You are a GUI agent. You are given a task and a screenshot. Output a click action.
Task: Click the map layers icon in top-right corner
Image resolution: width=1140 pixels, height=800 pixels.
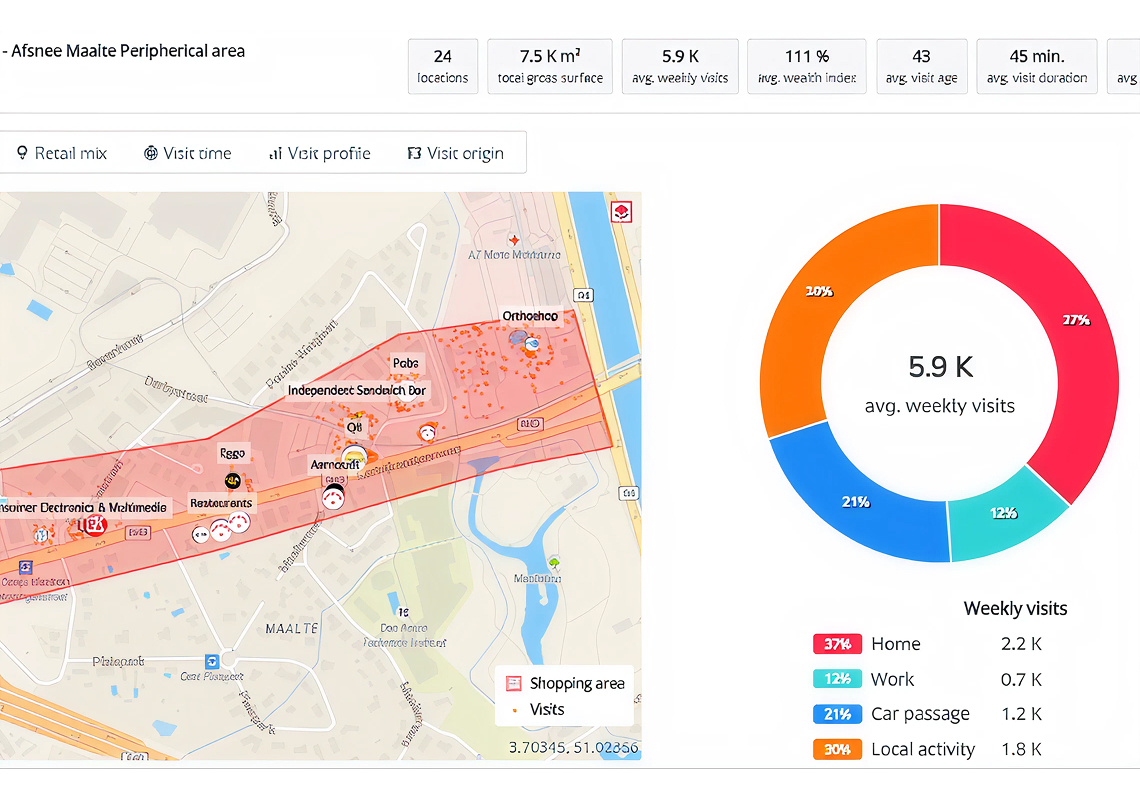tap(621, 212)
